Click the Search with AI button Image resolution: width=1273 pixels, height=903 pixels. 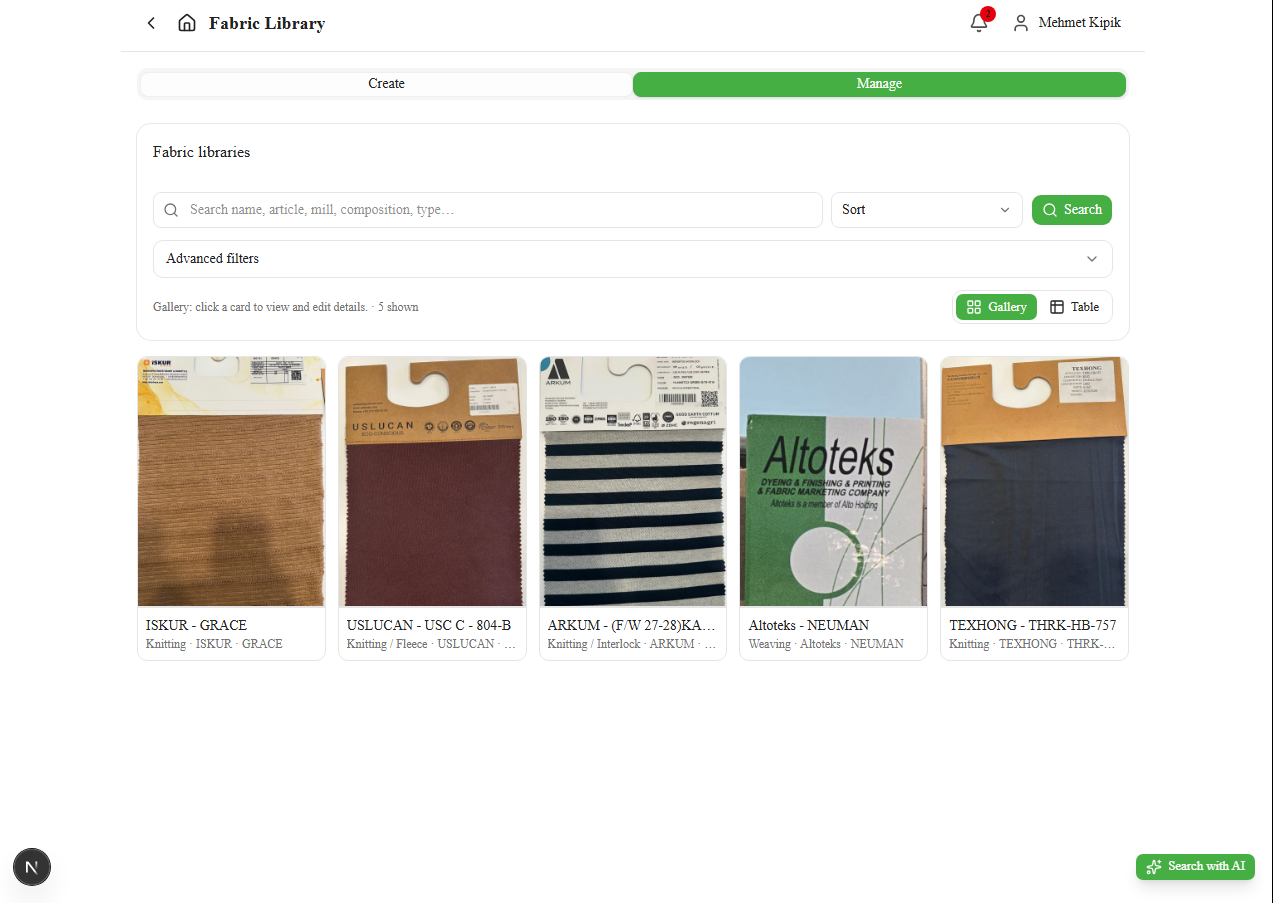pos(1195,867)
